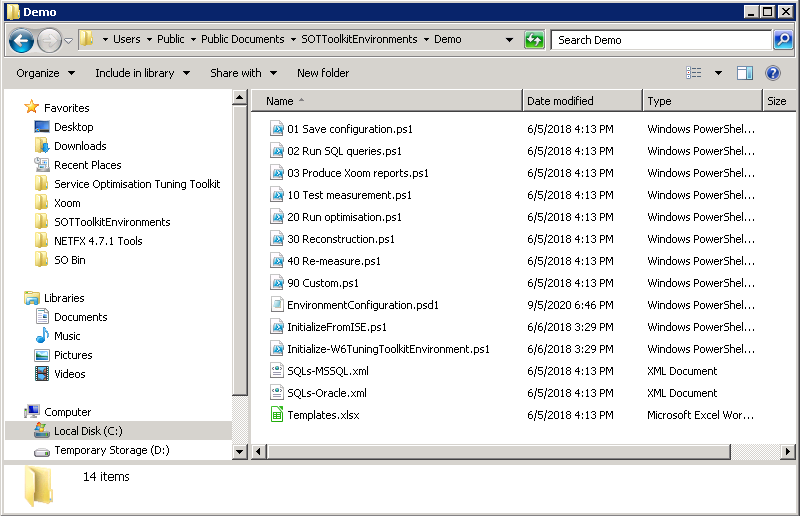Viewport: 800px width, 516px height.
Task: Open the Include in library menu
Action: [142, 73]
